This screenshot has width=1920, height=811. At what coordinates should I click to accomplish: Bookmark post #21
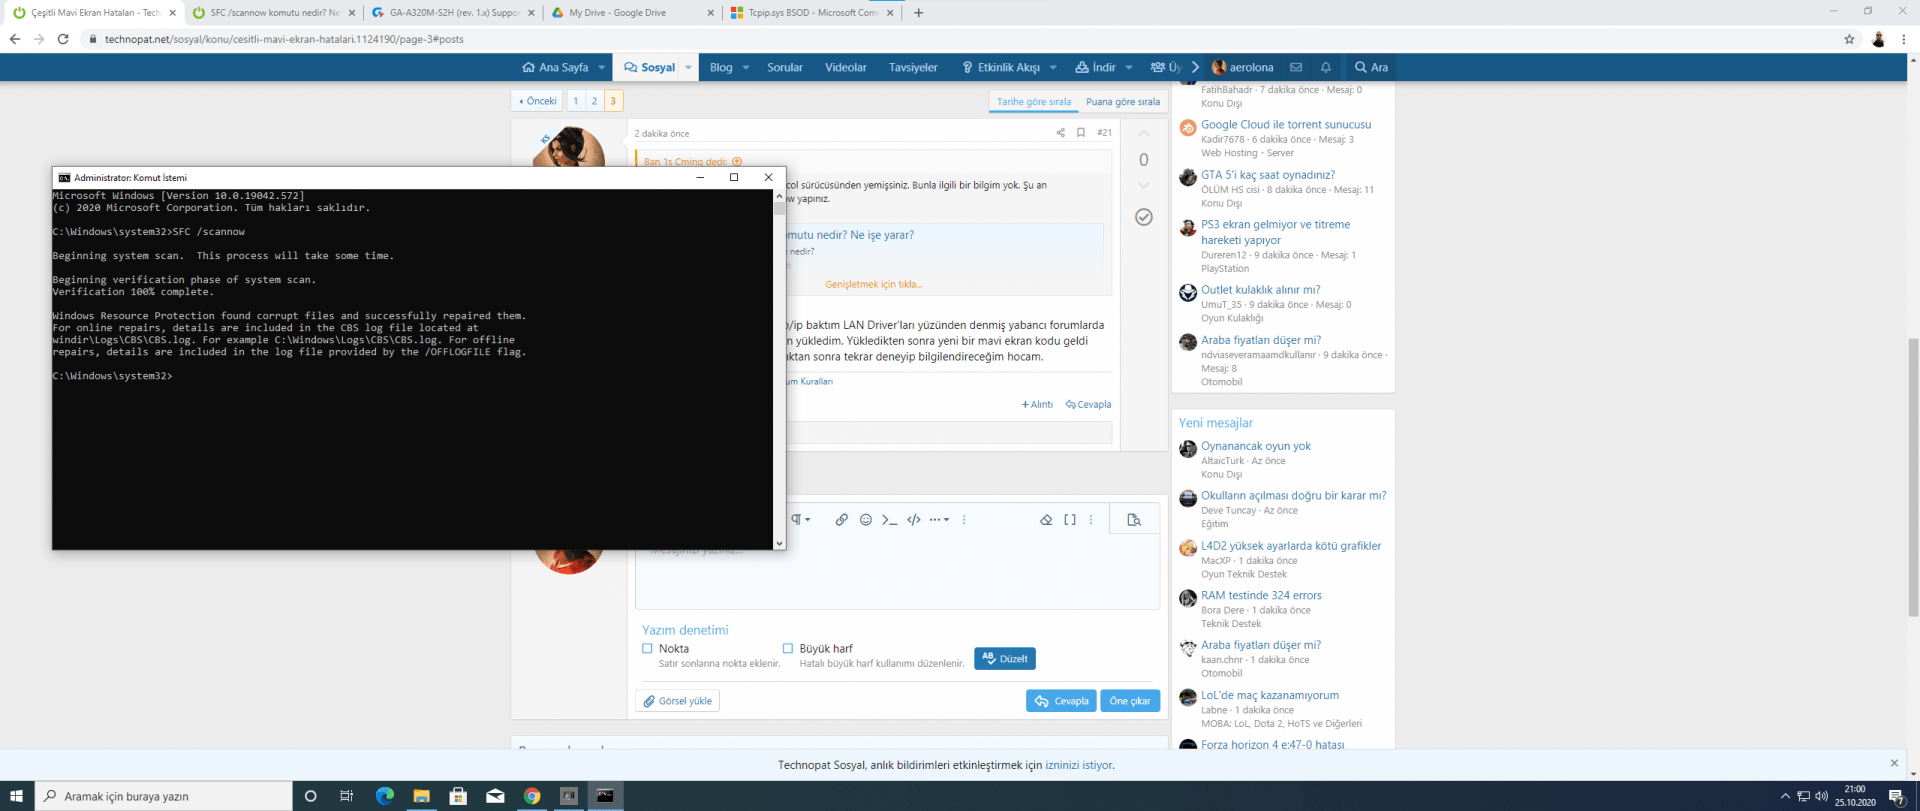click(1081, 133)
